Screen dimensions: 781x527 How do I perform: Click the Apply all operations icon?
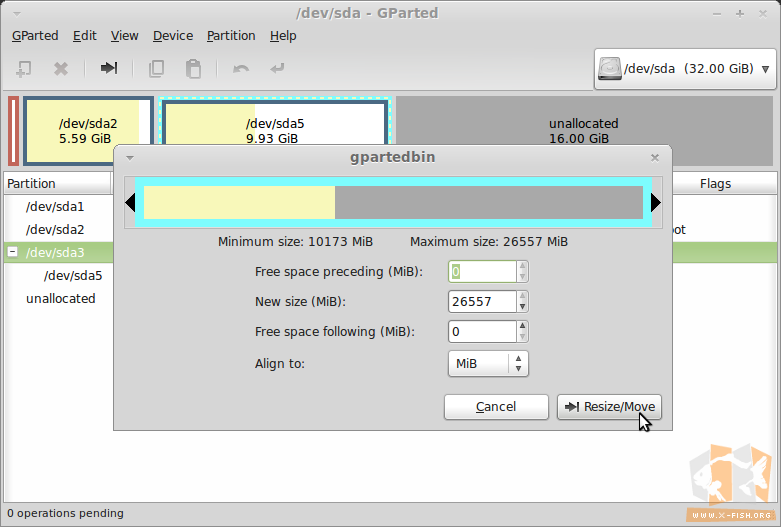coord(277,68)
